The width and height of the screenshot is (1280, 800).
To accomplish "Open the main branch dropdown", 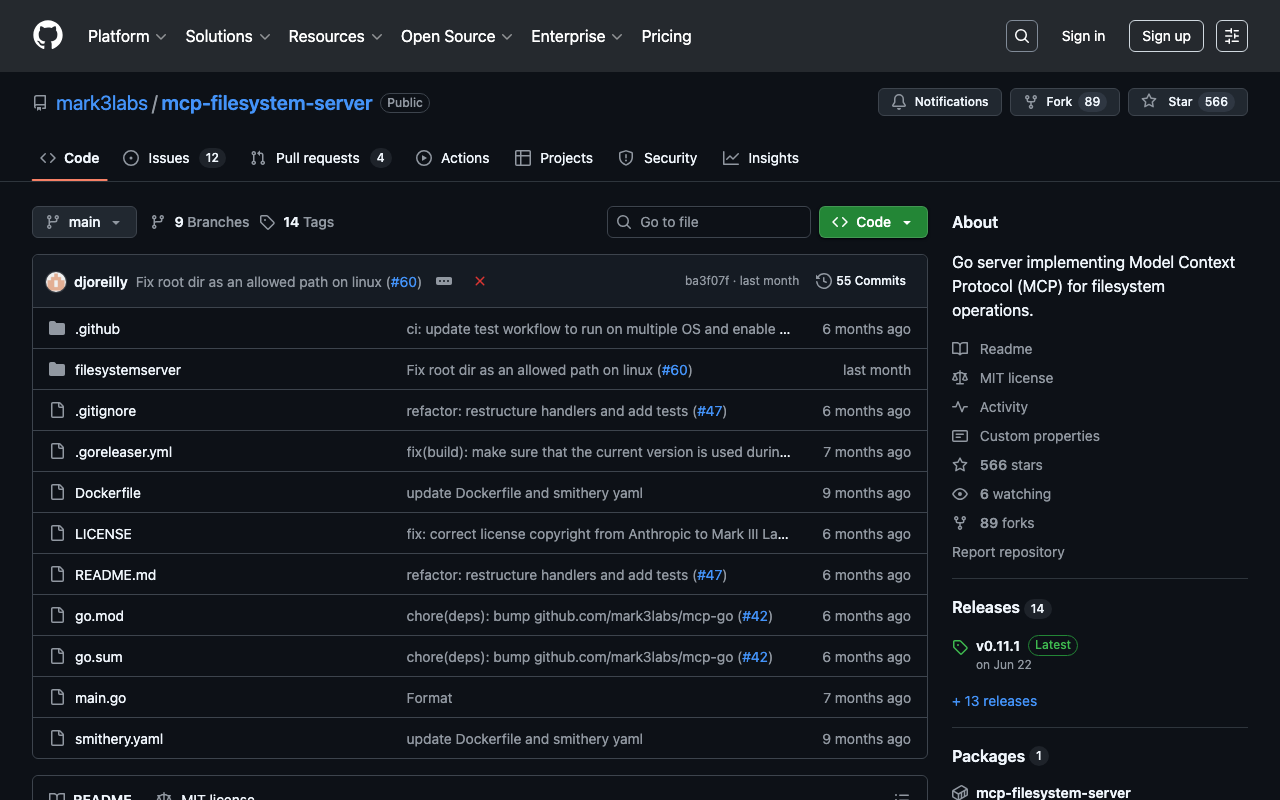I will (84, 222).
